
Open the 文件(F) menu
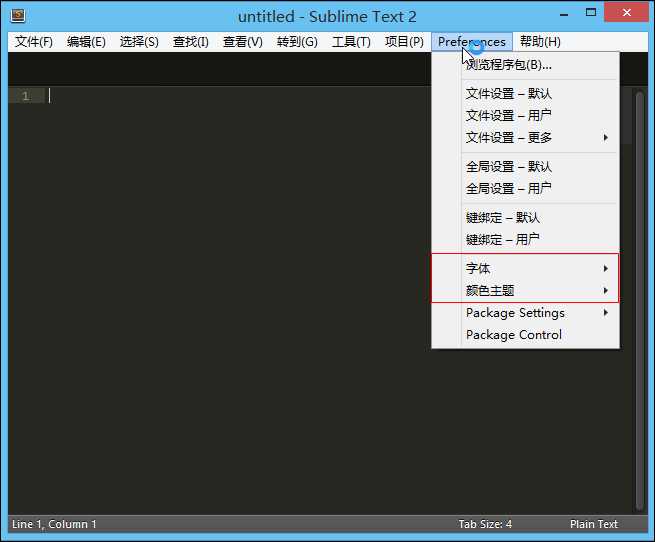pos(34,42)
